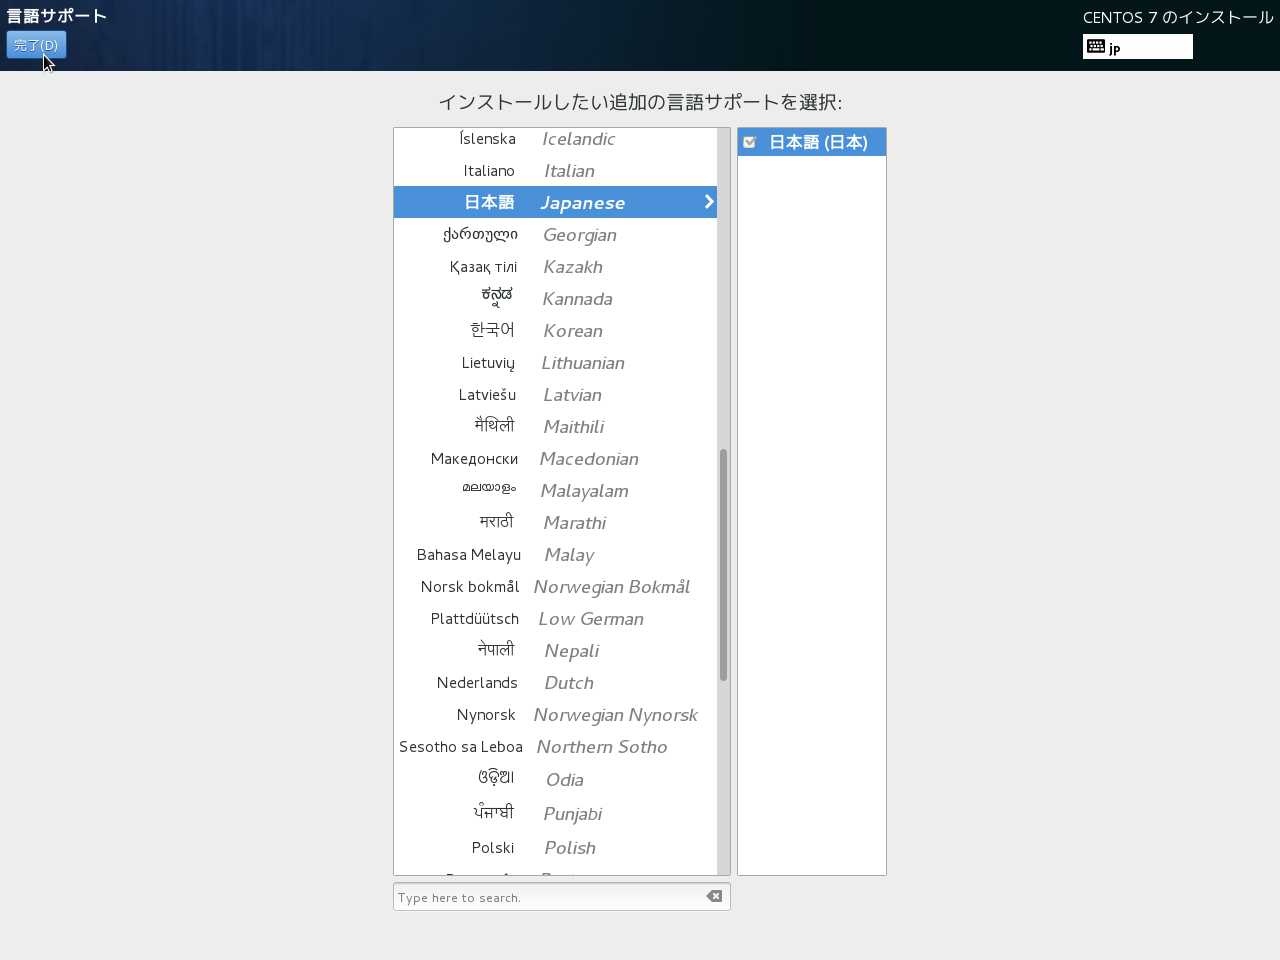The image size is (1280, 960).
Task: Expand the Japanese row chevron arrow
Action: pos(709,202)
